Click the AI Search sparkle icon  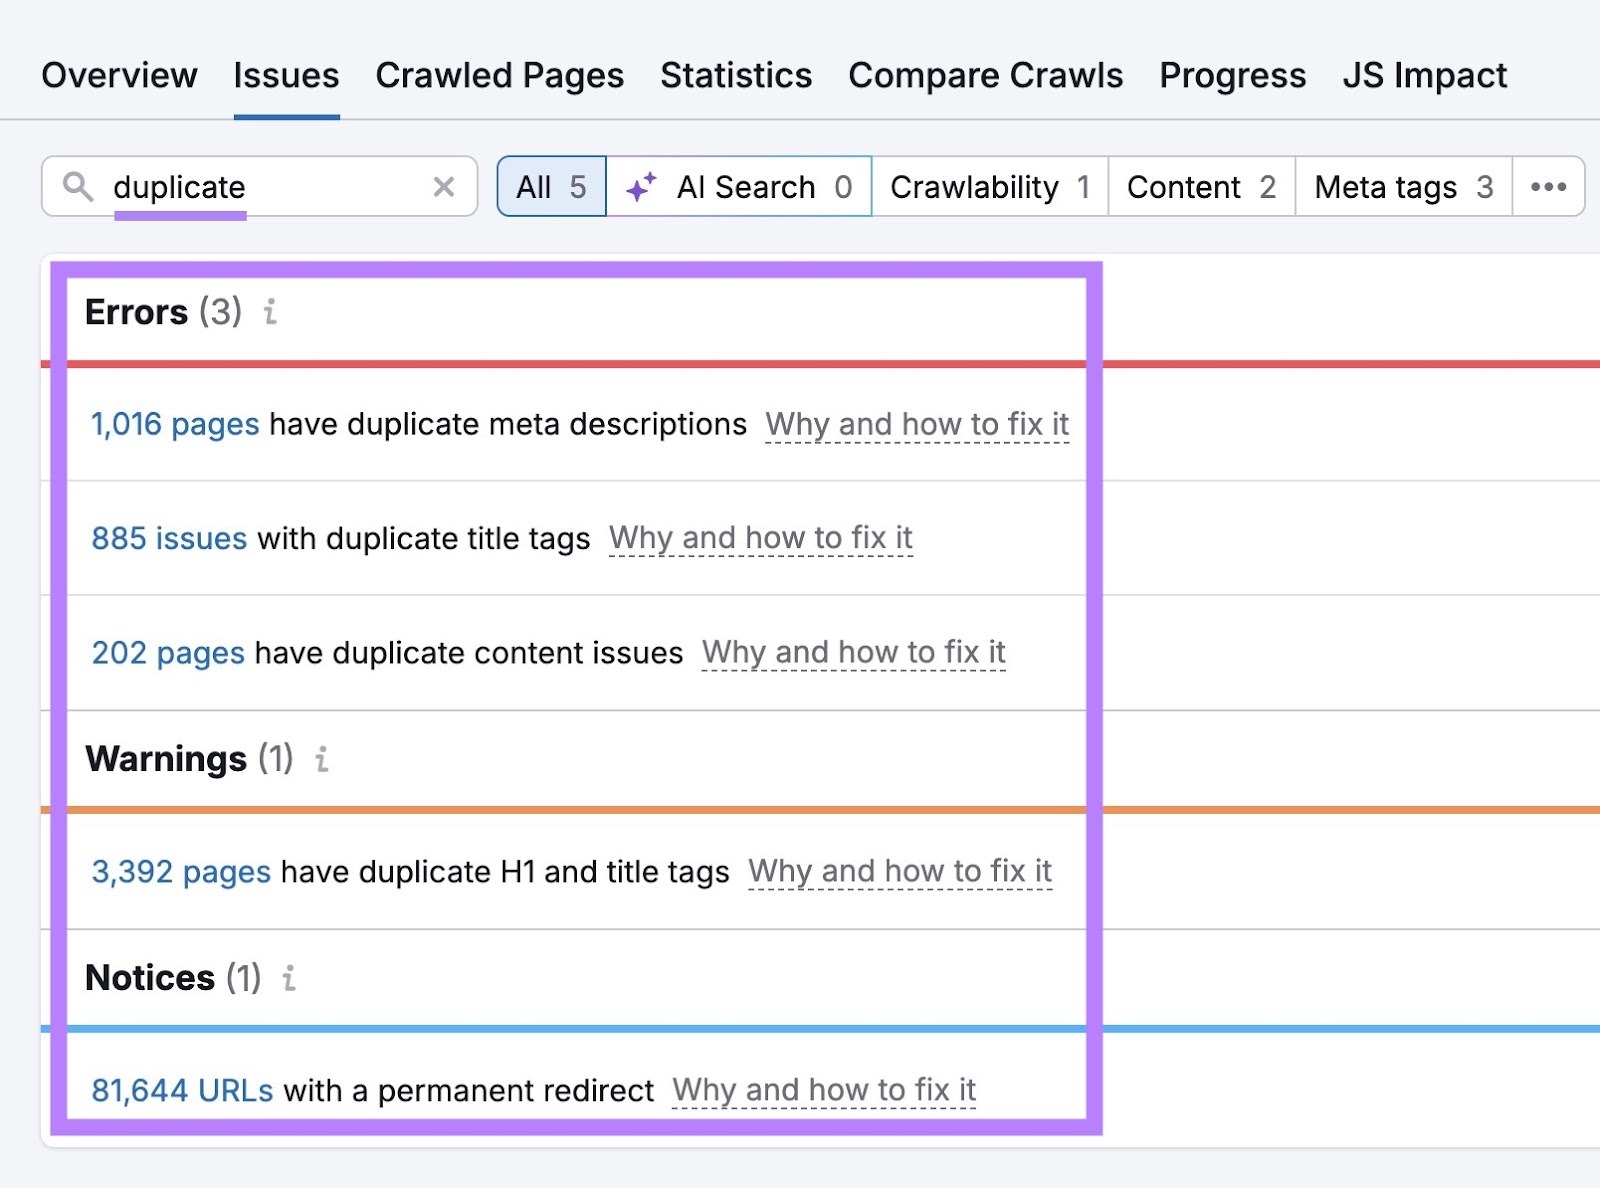(x=641, y=186)
